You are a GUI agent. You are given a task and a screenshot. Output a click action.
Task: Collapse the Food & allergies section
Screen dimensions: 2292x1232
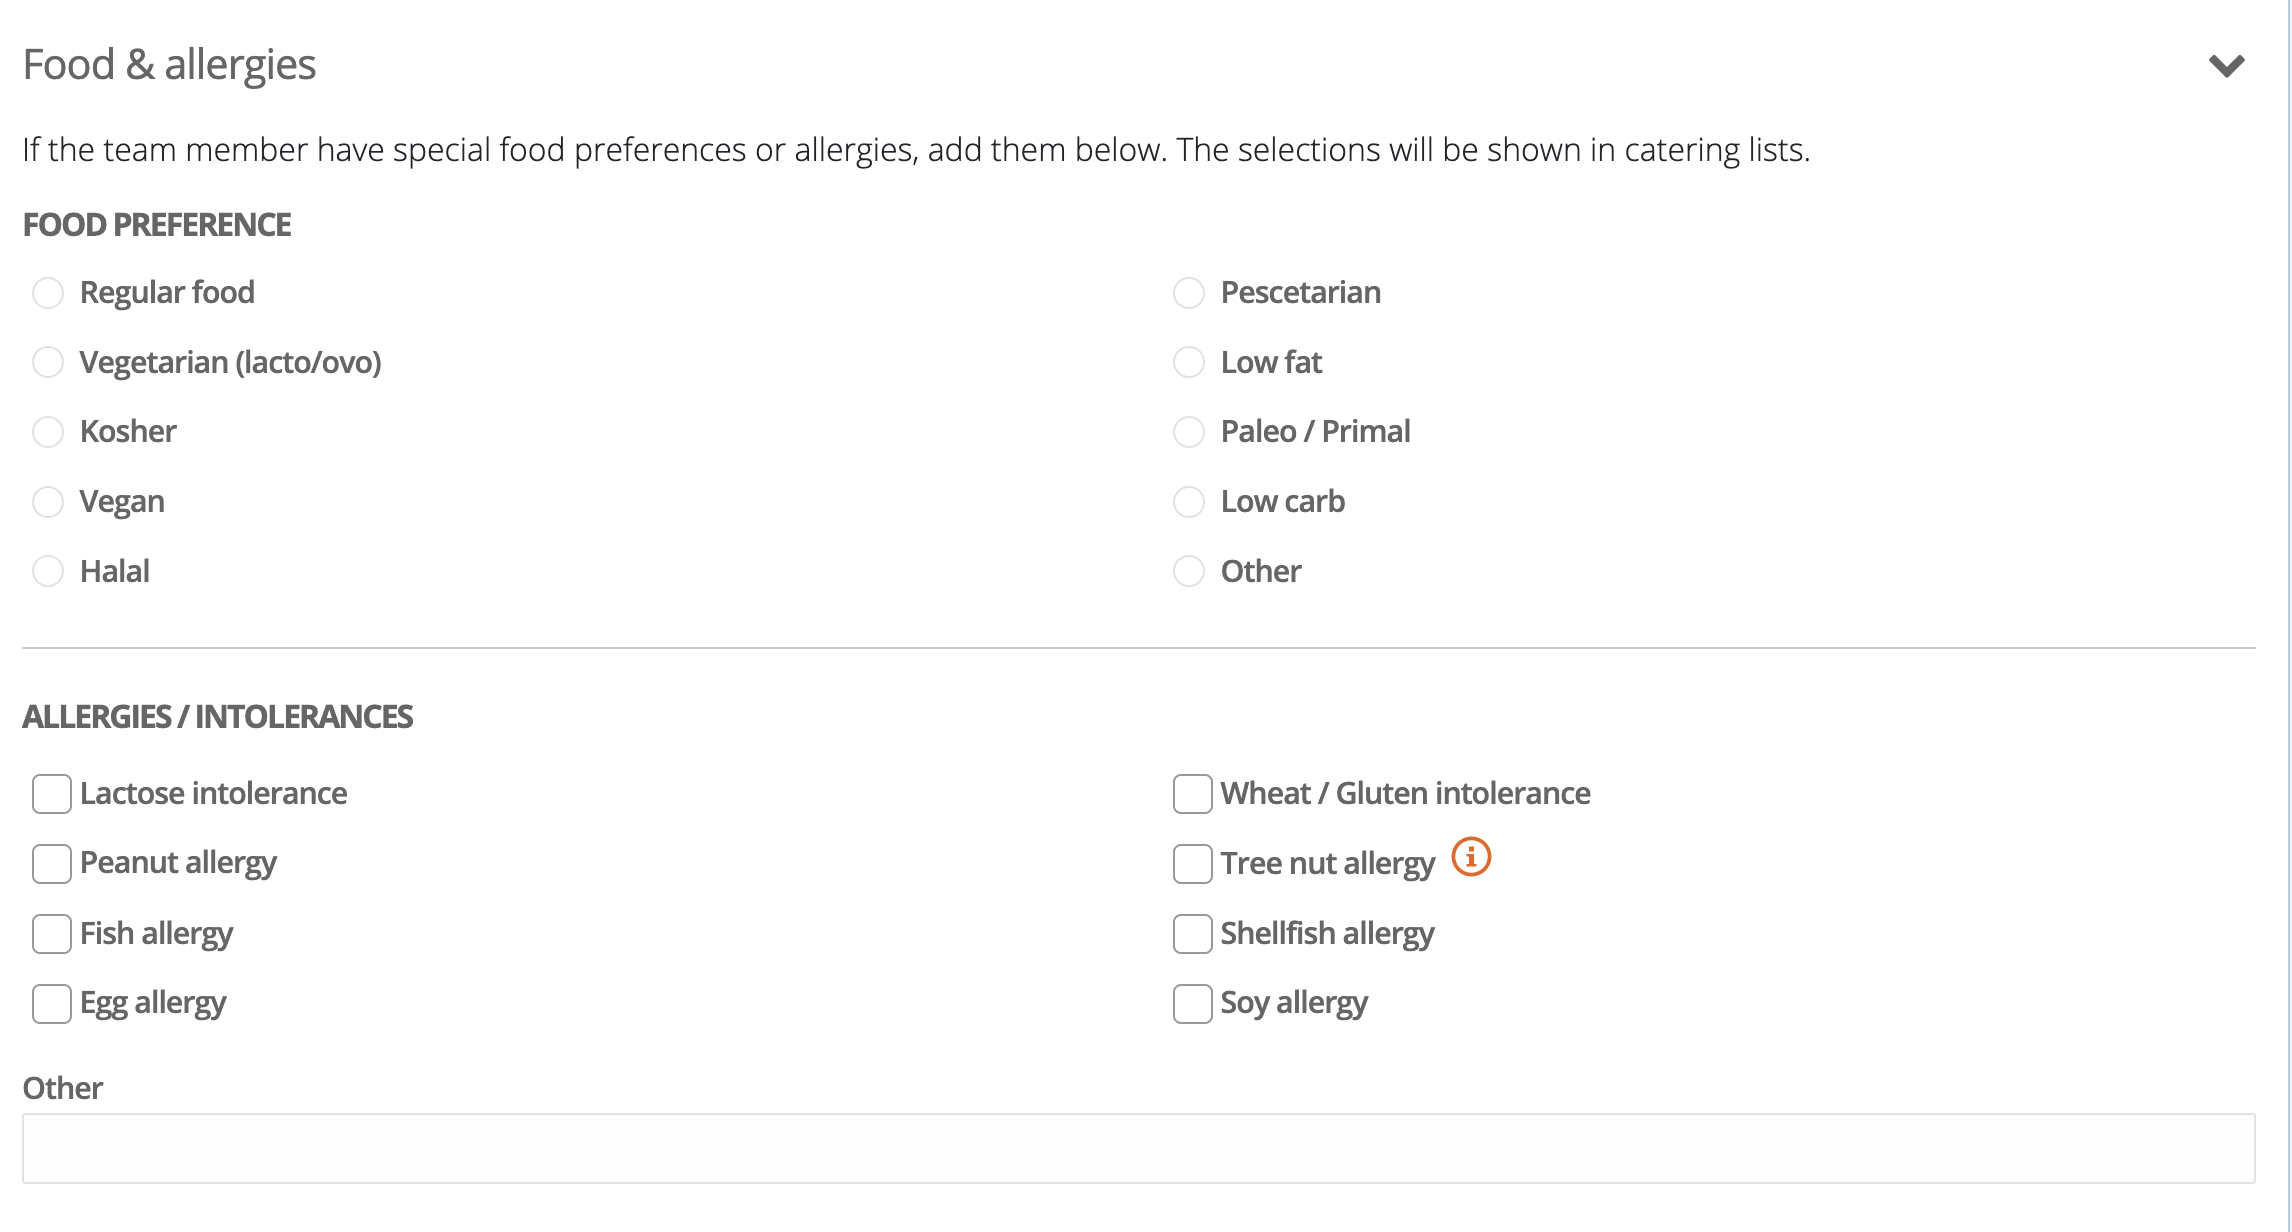(x=2226, y=66)
